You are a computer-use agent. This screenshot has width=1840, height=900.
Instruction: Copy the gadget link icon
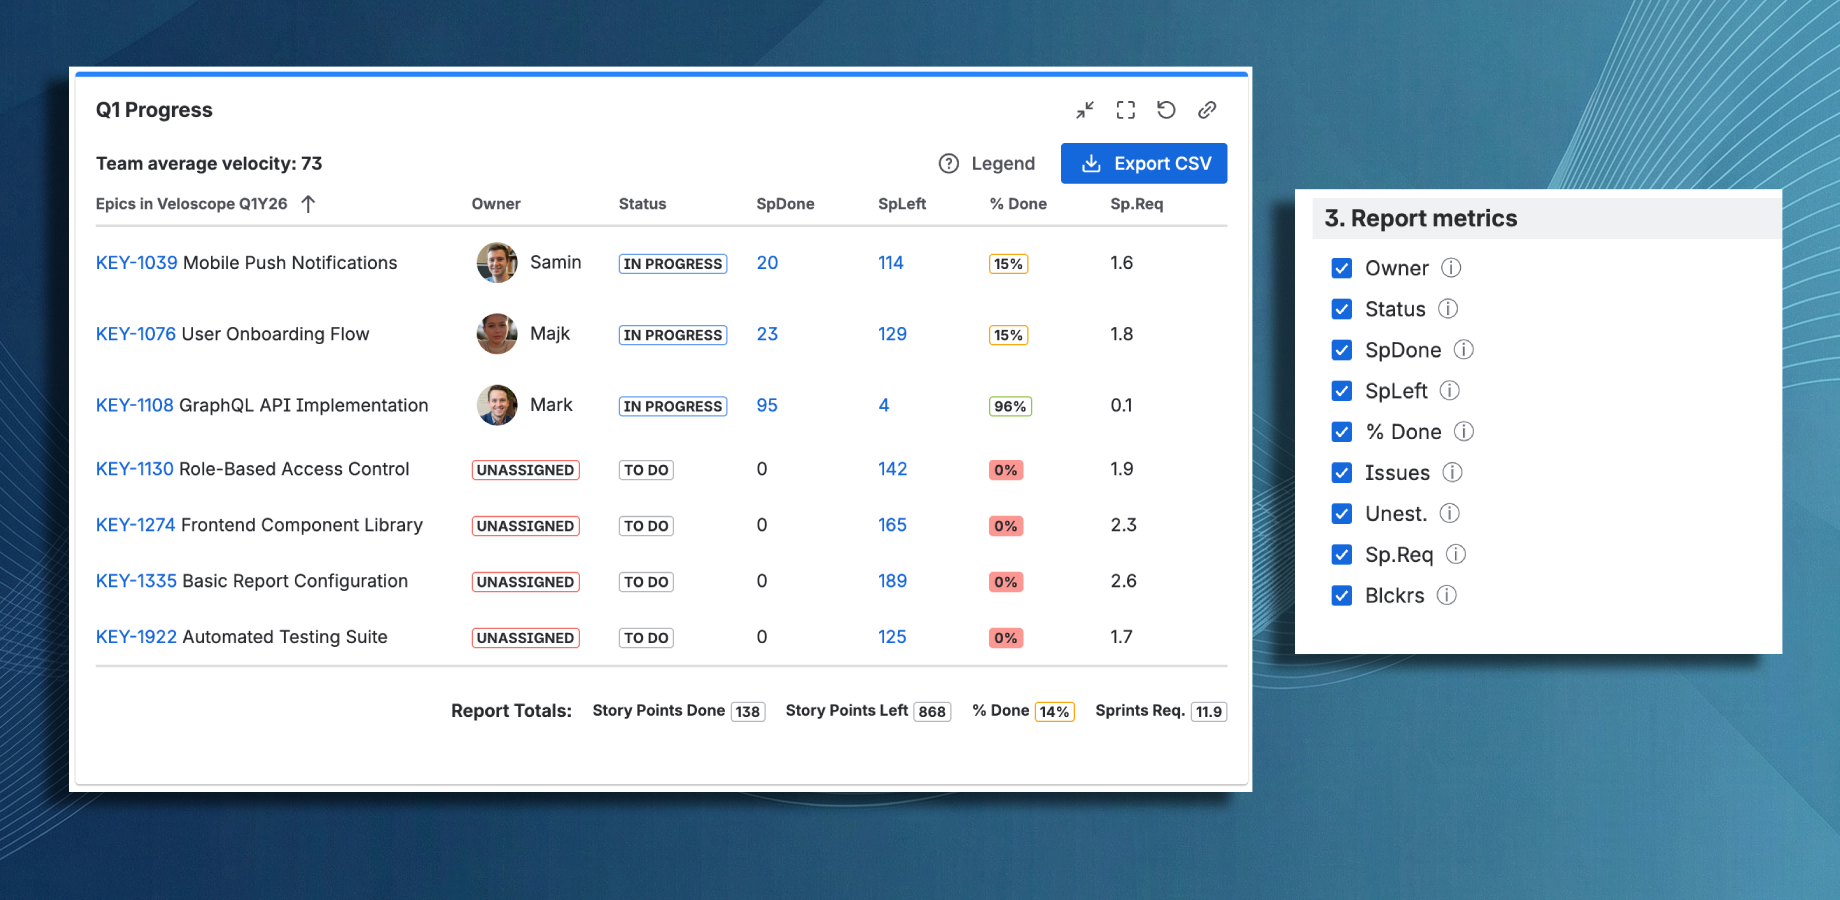tap(1207, 110)
